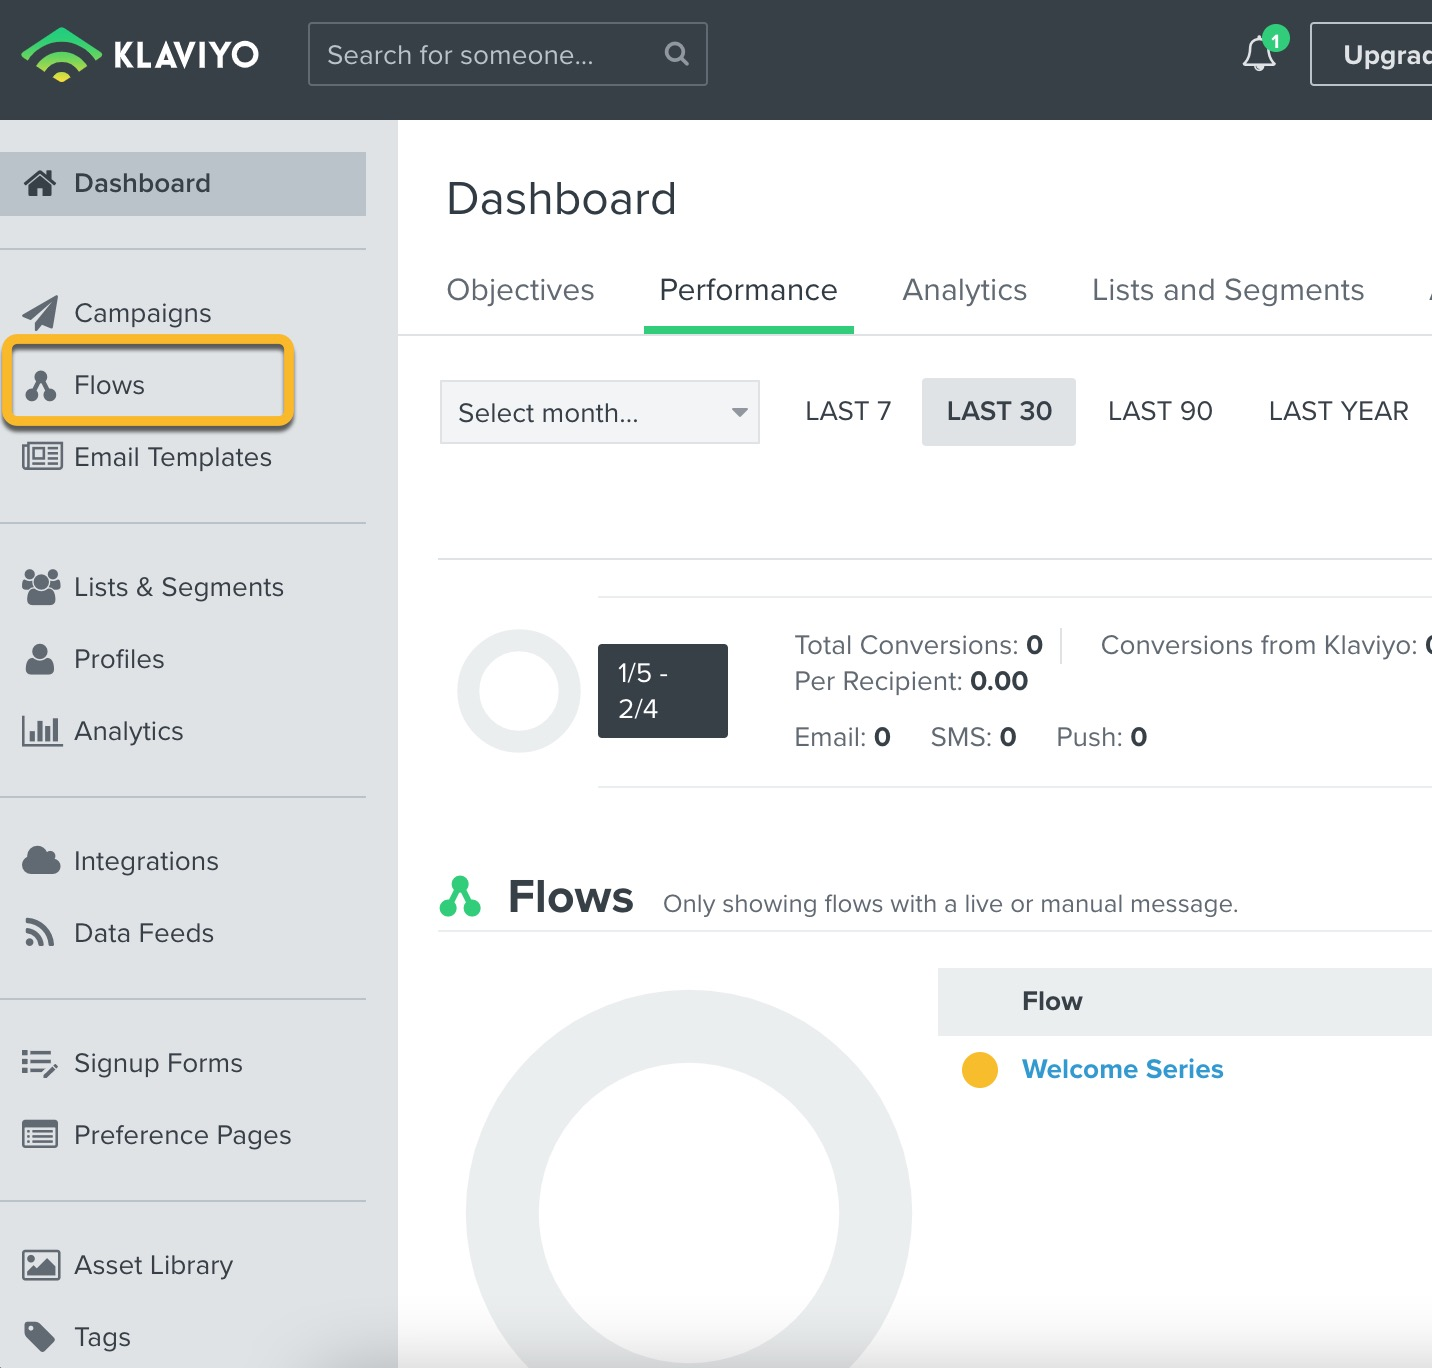Click the green Flows section icon
The width and height of the screenshot is (1432, 1368).
460,897
